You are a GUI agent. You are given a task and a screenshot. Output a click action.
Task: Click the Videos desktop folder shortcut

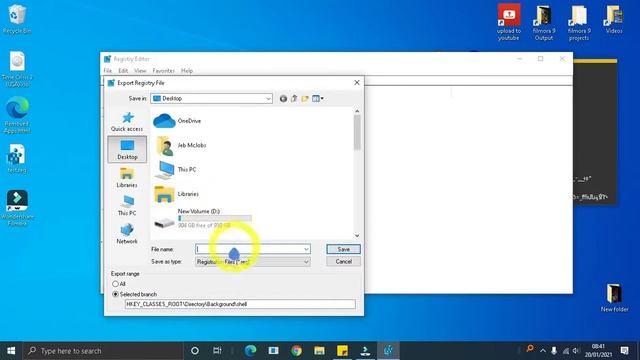(614, 19)
